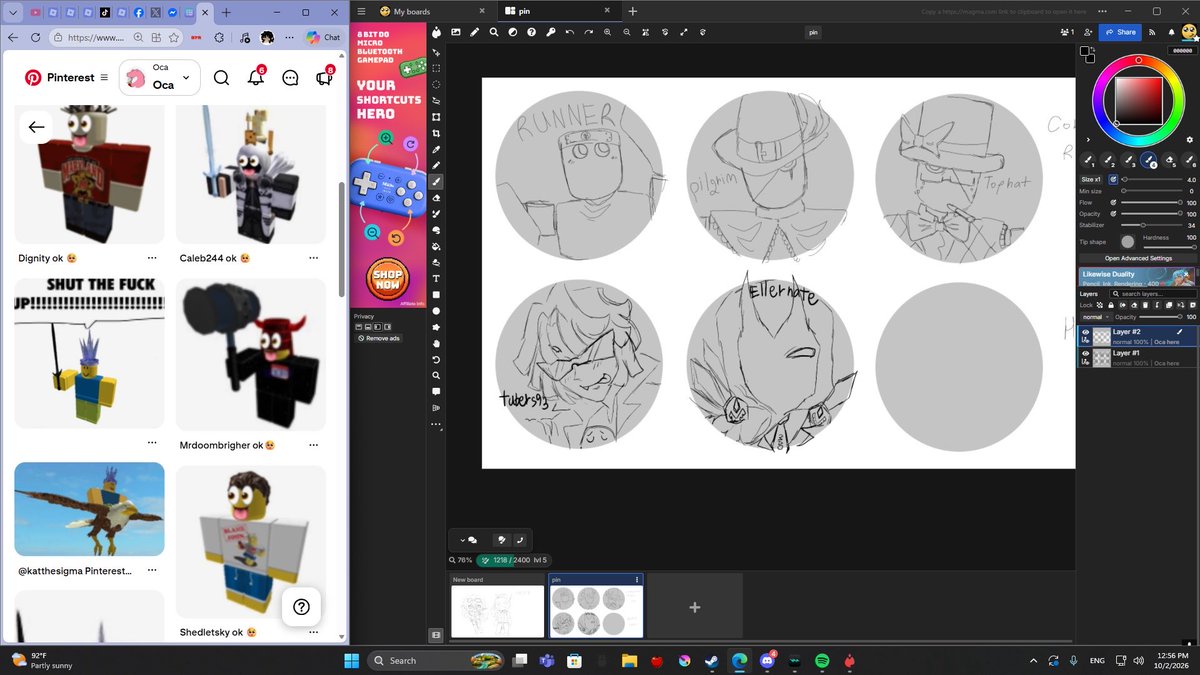1200x675 pixels.
Task: Click the Stabilizer slider
Action: click(x=1150, y=225)
